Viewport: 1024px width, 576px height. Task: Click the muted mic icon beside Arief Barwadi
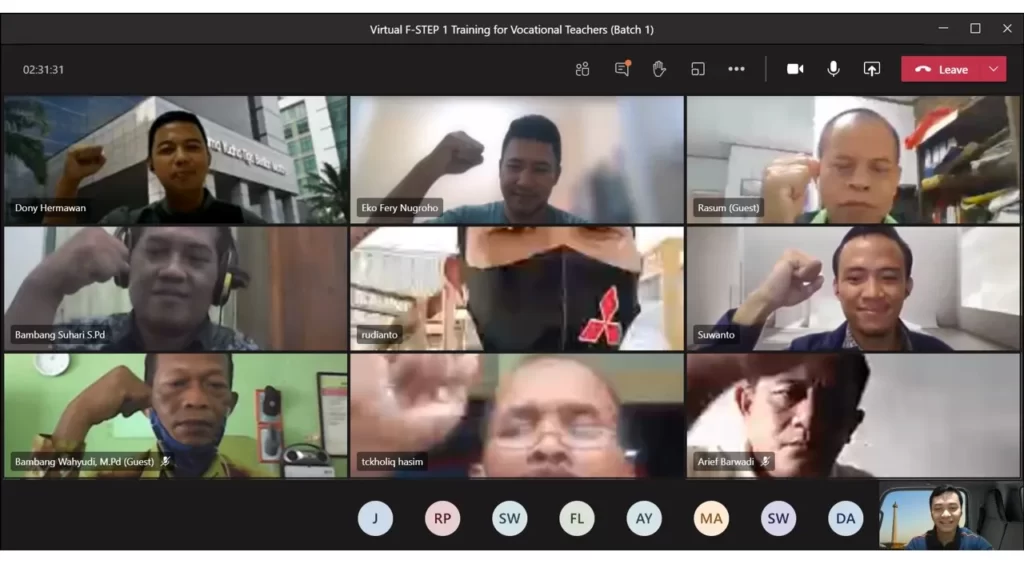tap(765, 461)
